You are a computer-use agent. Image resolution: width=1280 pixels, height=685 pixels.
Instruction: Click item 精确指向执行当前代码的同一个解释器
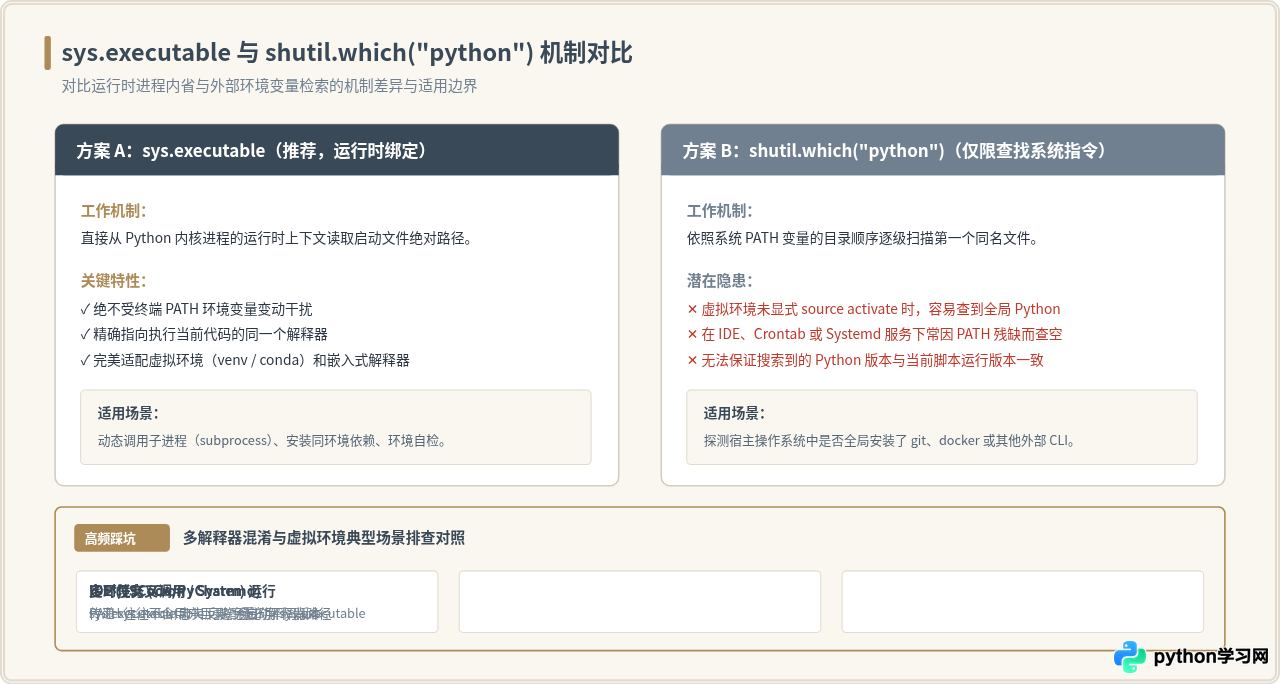204,334
